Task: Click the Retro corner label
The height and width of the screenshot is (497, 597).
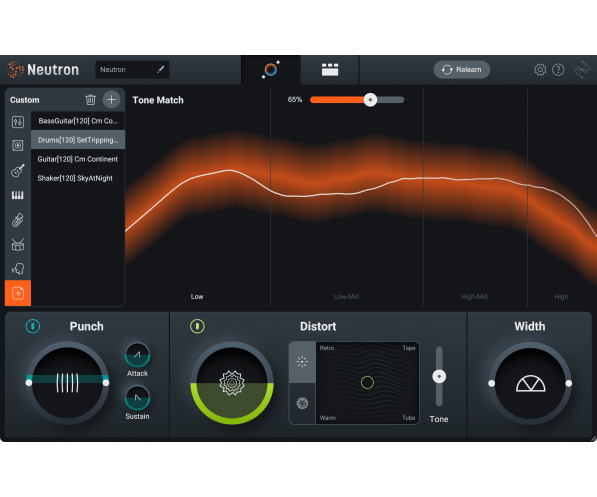Action: [x=327, y=348]
